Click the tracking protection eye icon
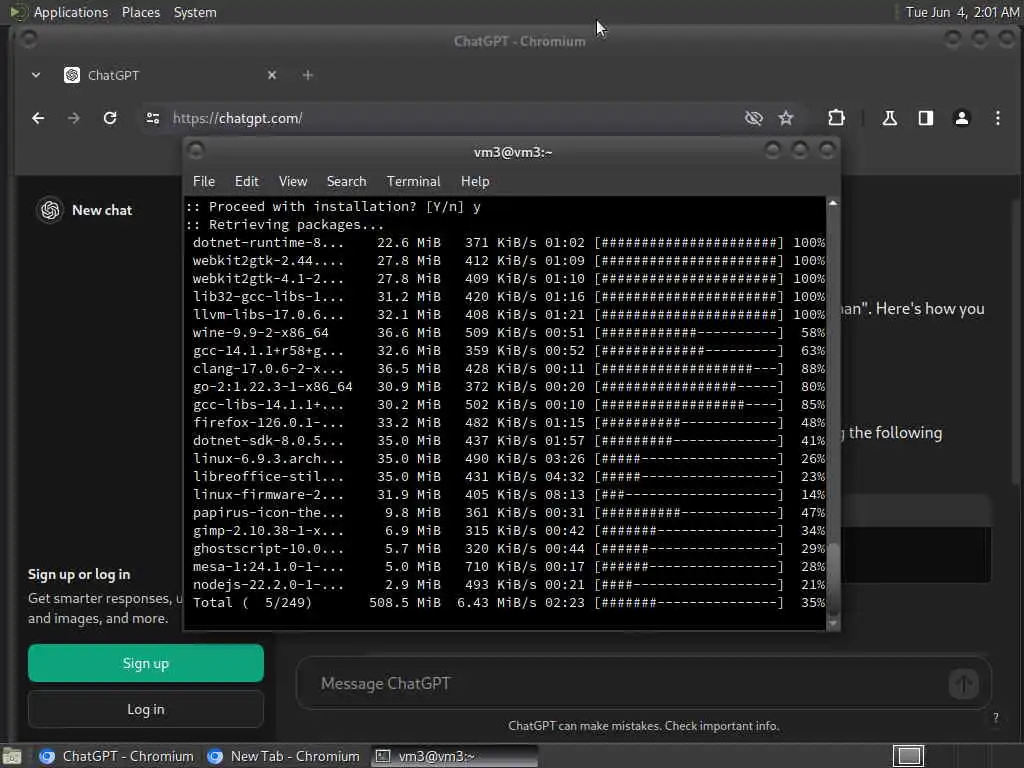Screen dimensions: 1024x768 [754, 118]
